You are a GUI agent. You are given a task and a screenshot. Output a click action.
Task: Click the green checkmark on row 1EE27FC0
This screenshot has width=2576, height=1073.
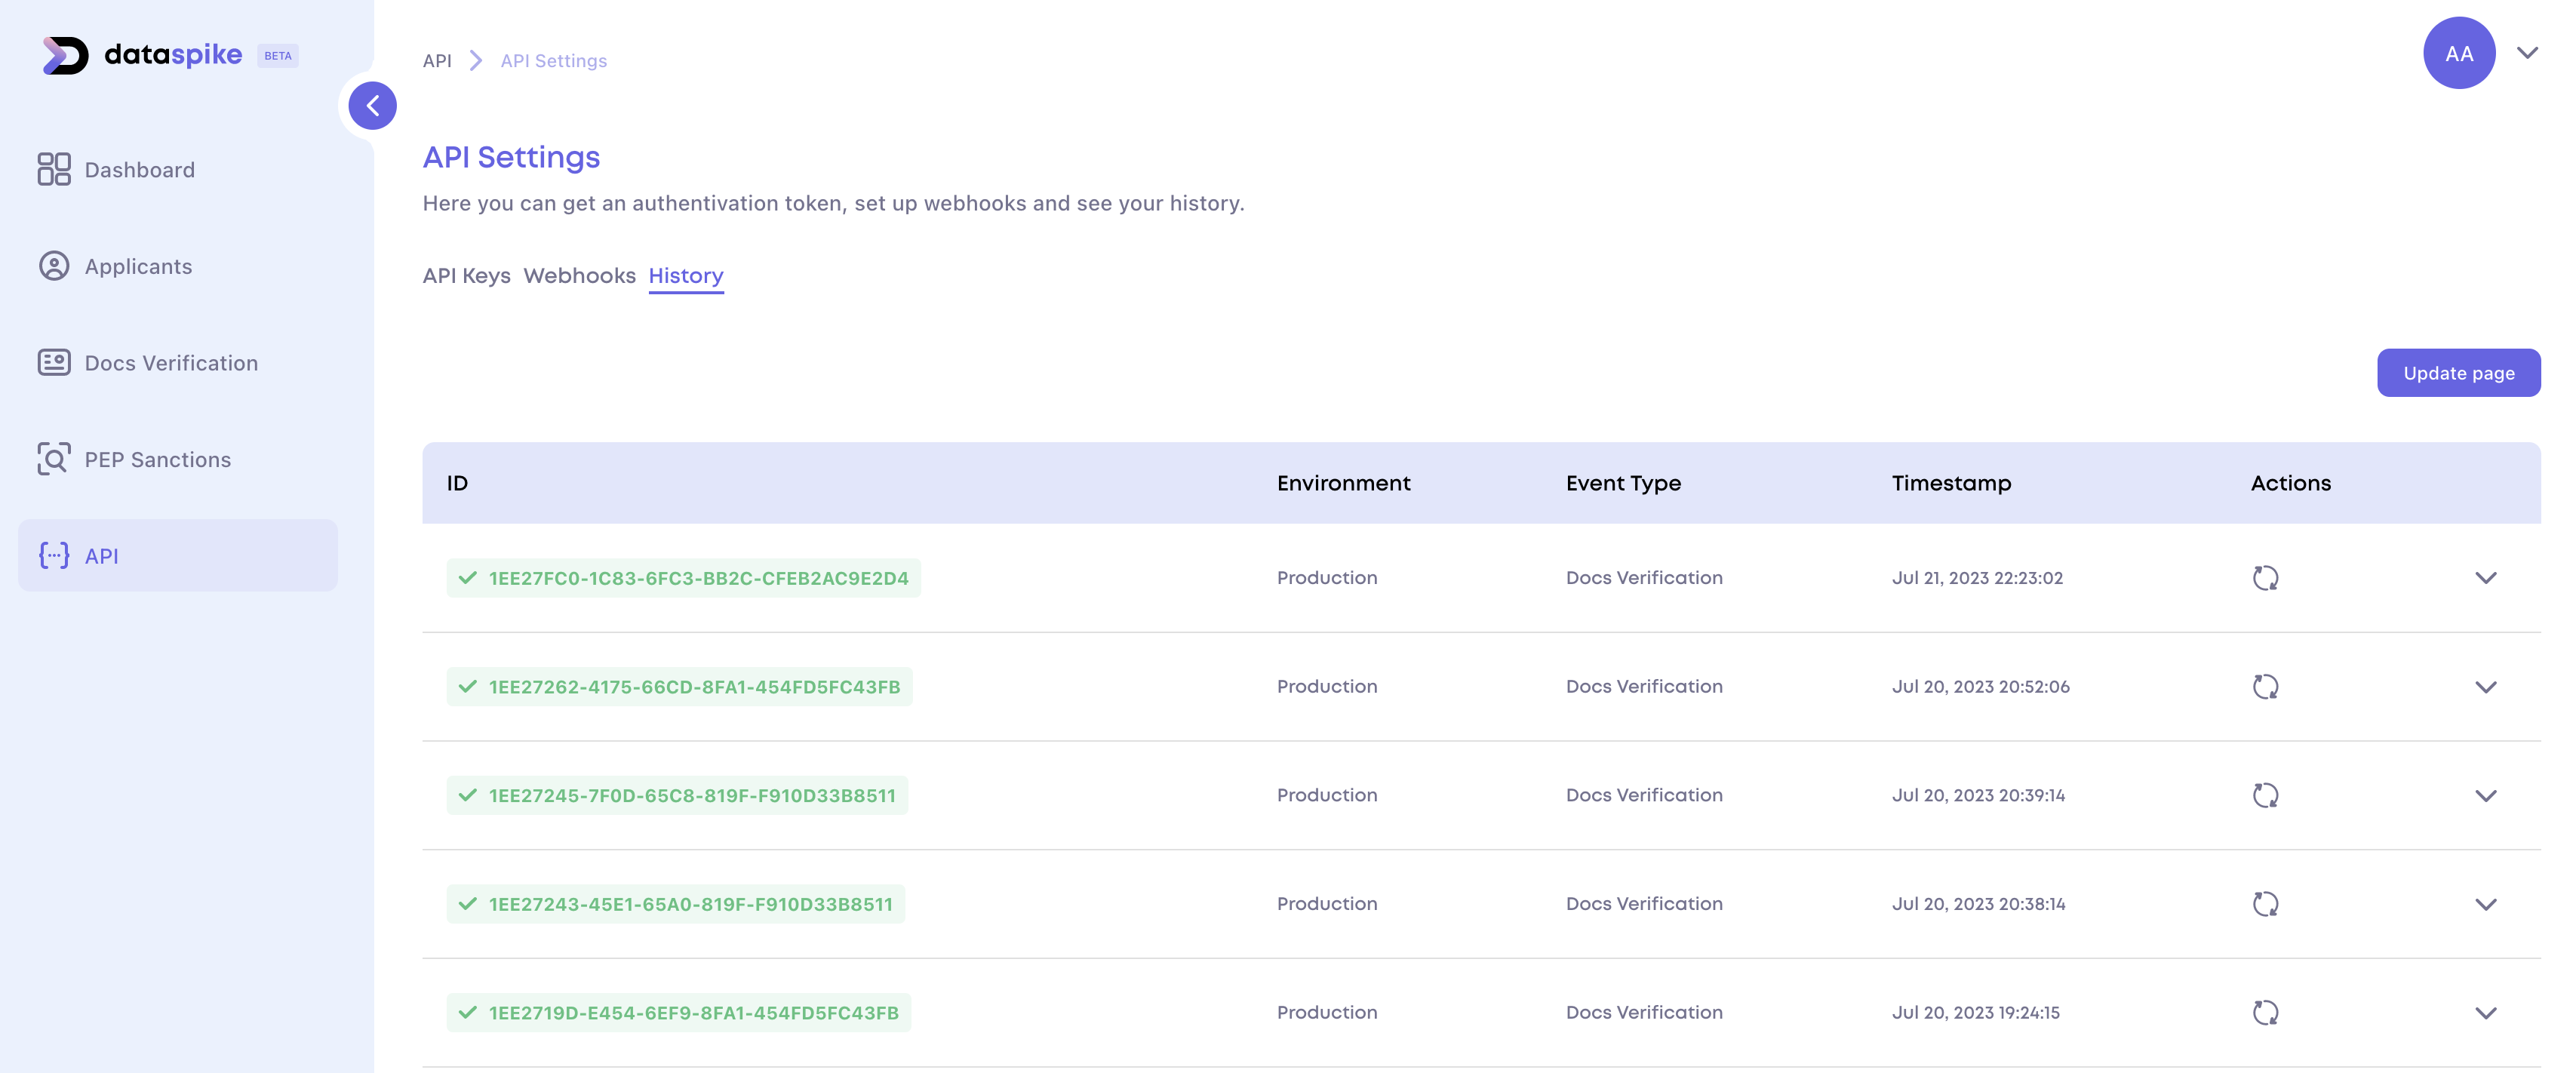click(x=467, y=578)
